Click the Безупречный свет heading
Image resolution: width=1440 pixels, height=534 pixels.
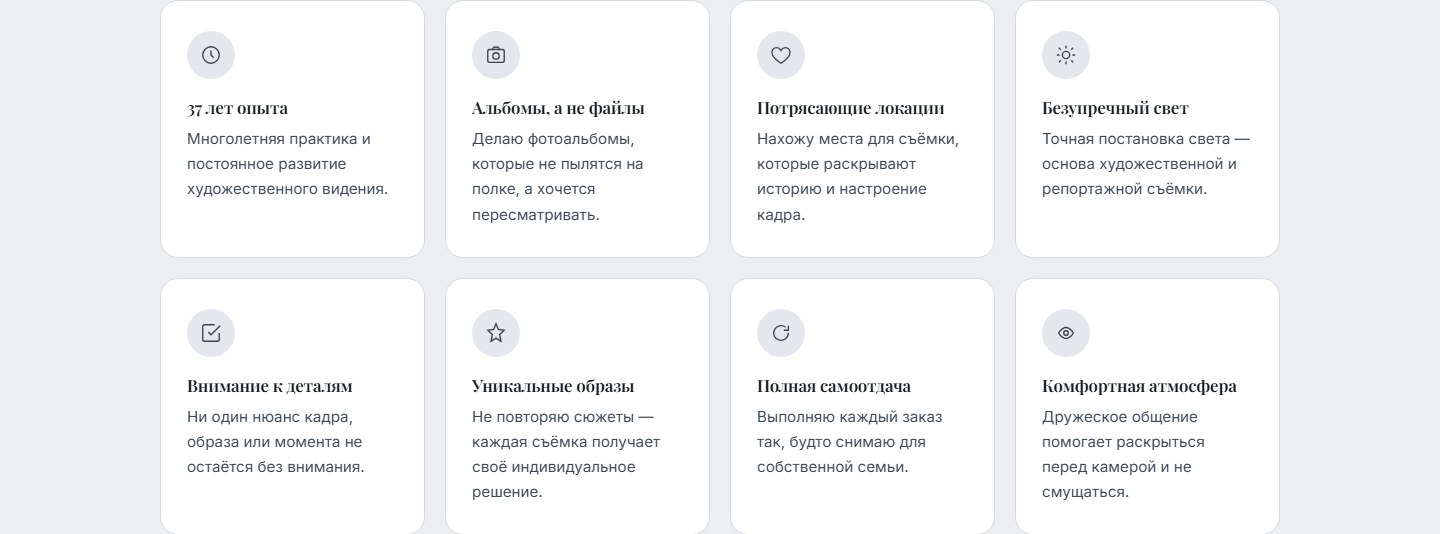[x=1115, y=108]
